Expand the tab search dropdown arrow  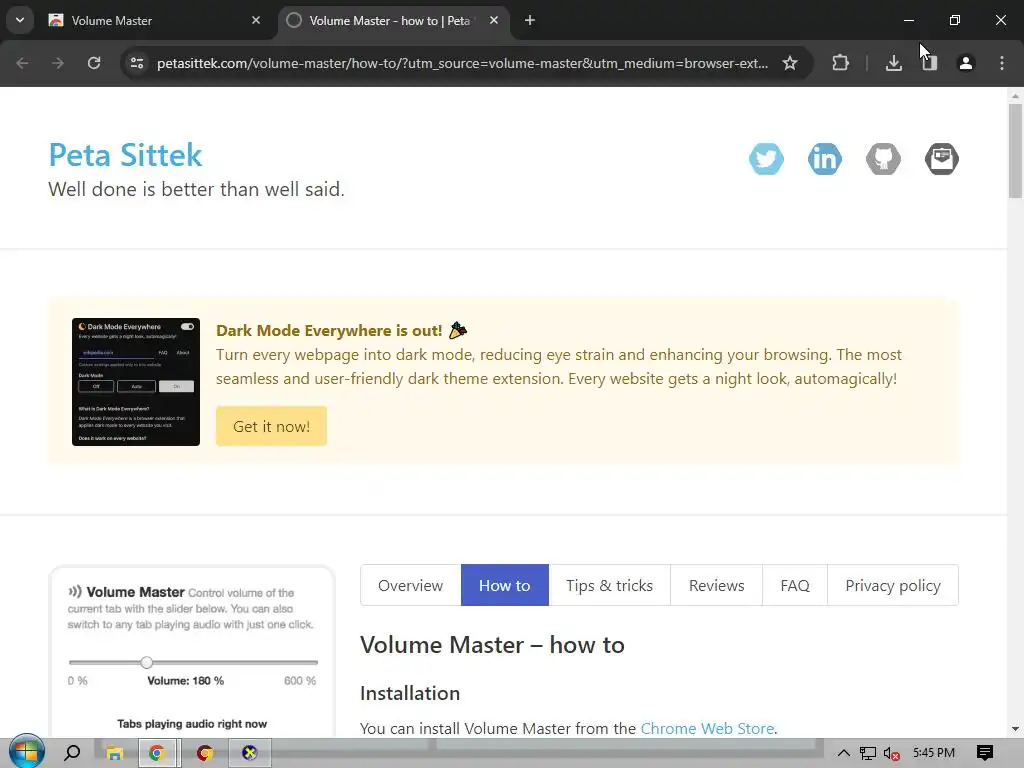point(20,20)
